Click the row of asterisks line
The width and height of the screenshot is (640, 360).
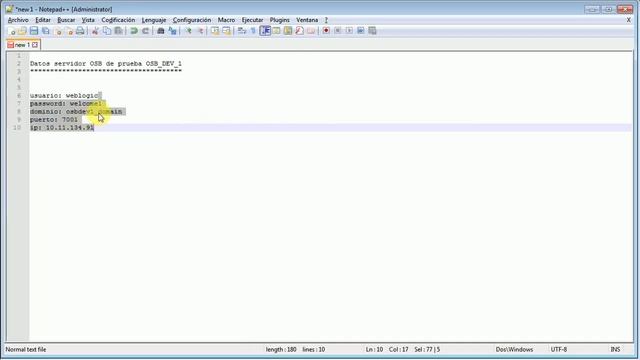tap(106, 71)
